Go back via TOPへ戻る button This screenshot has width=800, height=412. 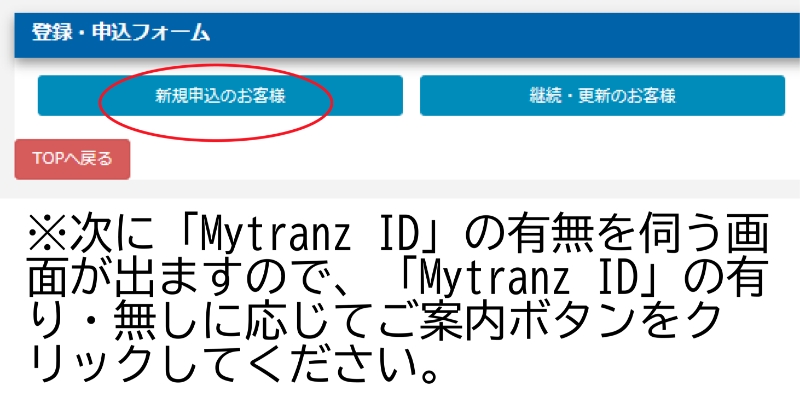pos(72,159)
